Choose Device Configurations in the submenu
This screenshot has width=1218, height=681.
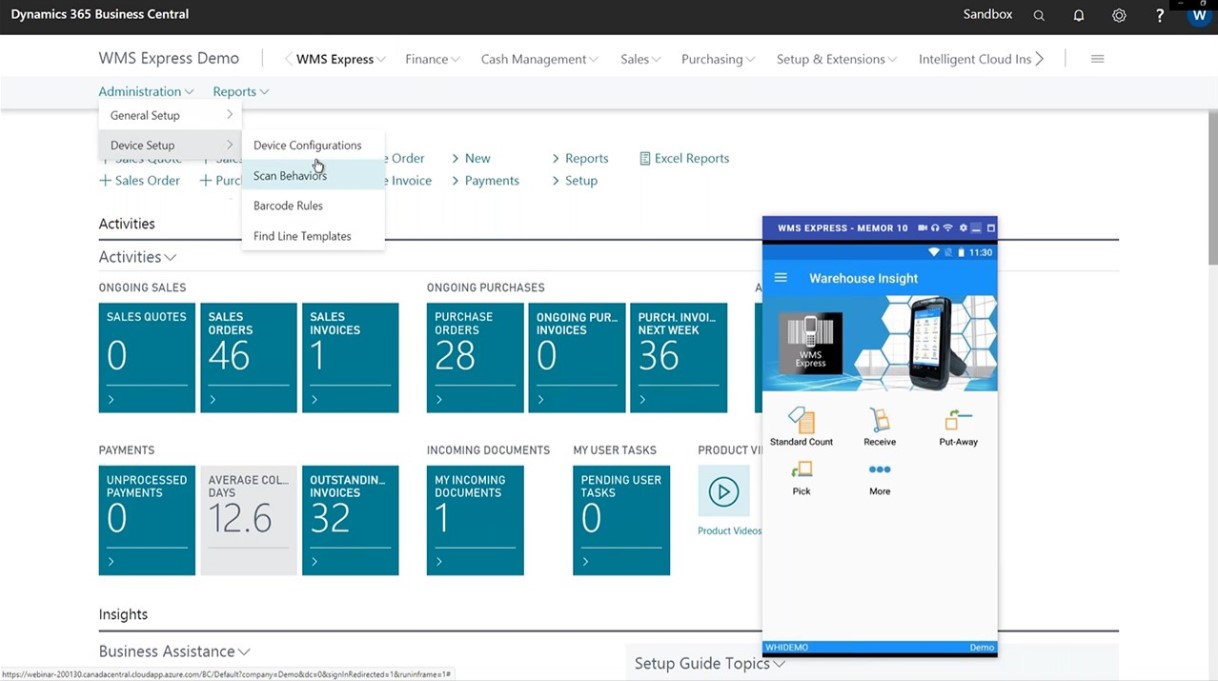pyautogui.click(x=307, y=144)
